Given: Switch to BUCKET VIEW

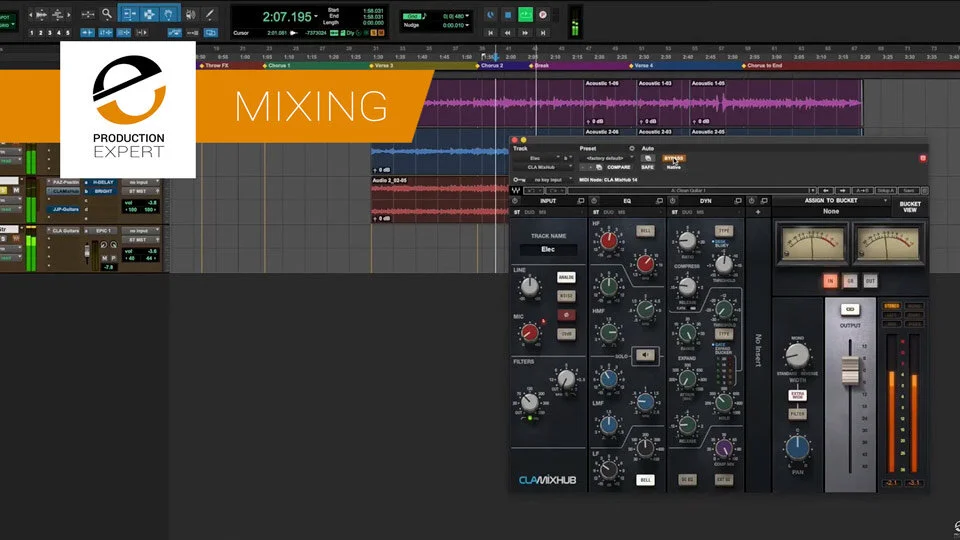Looking at the screenshot, I should click(x=910, y=207).
